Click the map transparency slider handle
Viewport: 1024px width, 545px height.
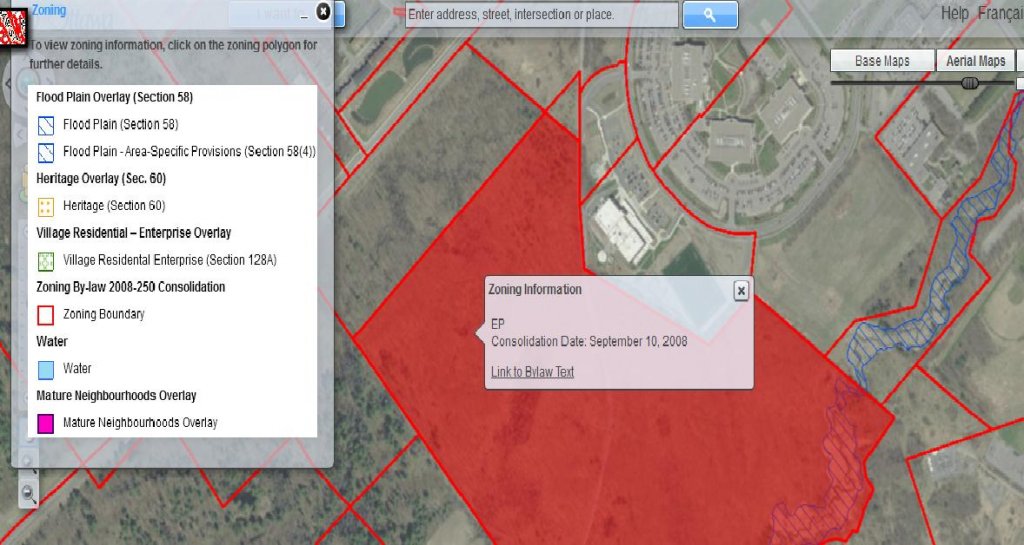[968, 84]
